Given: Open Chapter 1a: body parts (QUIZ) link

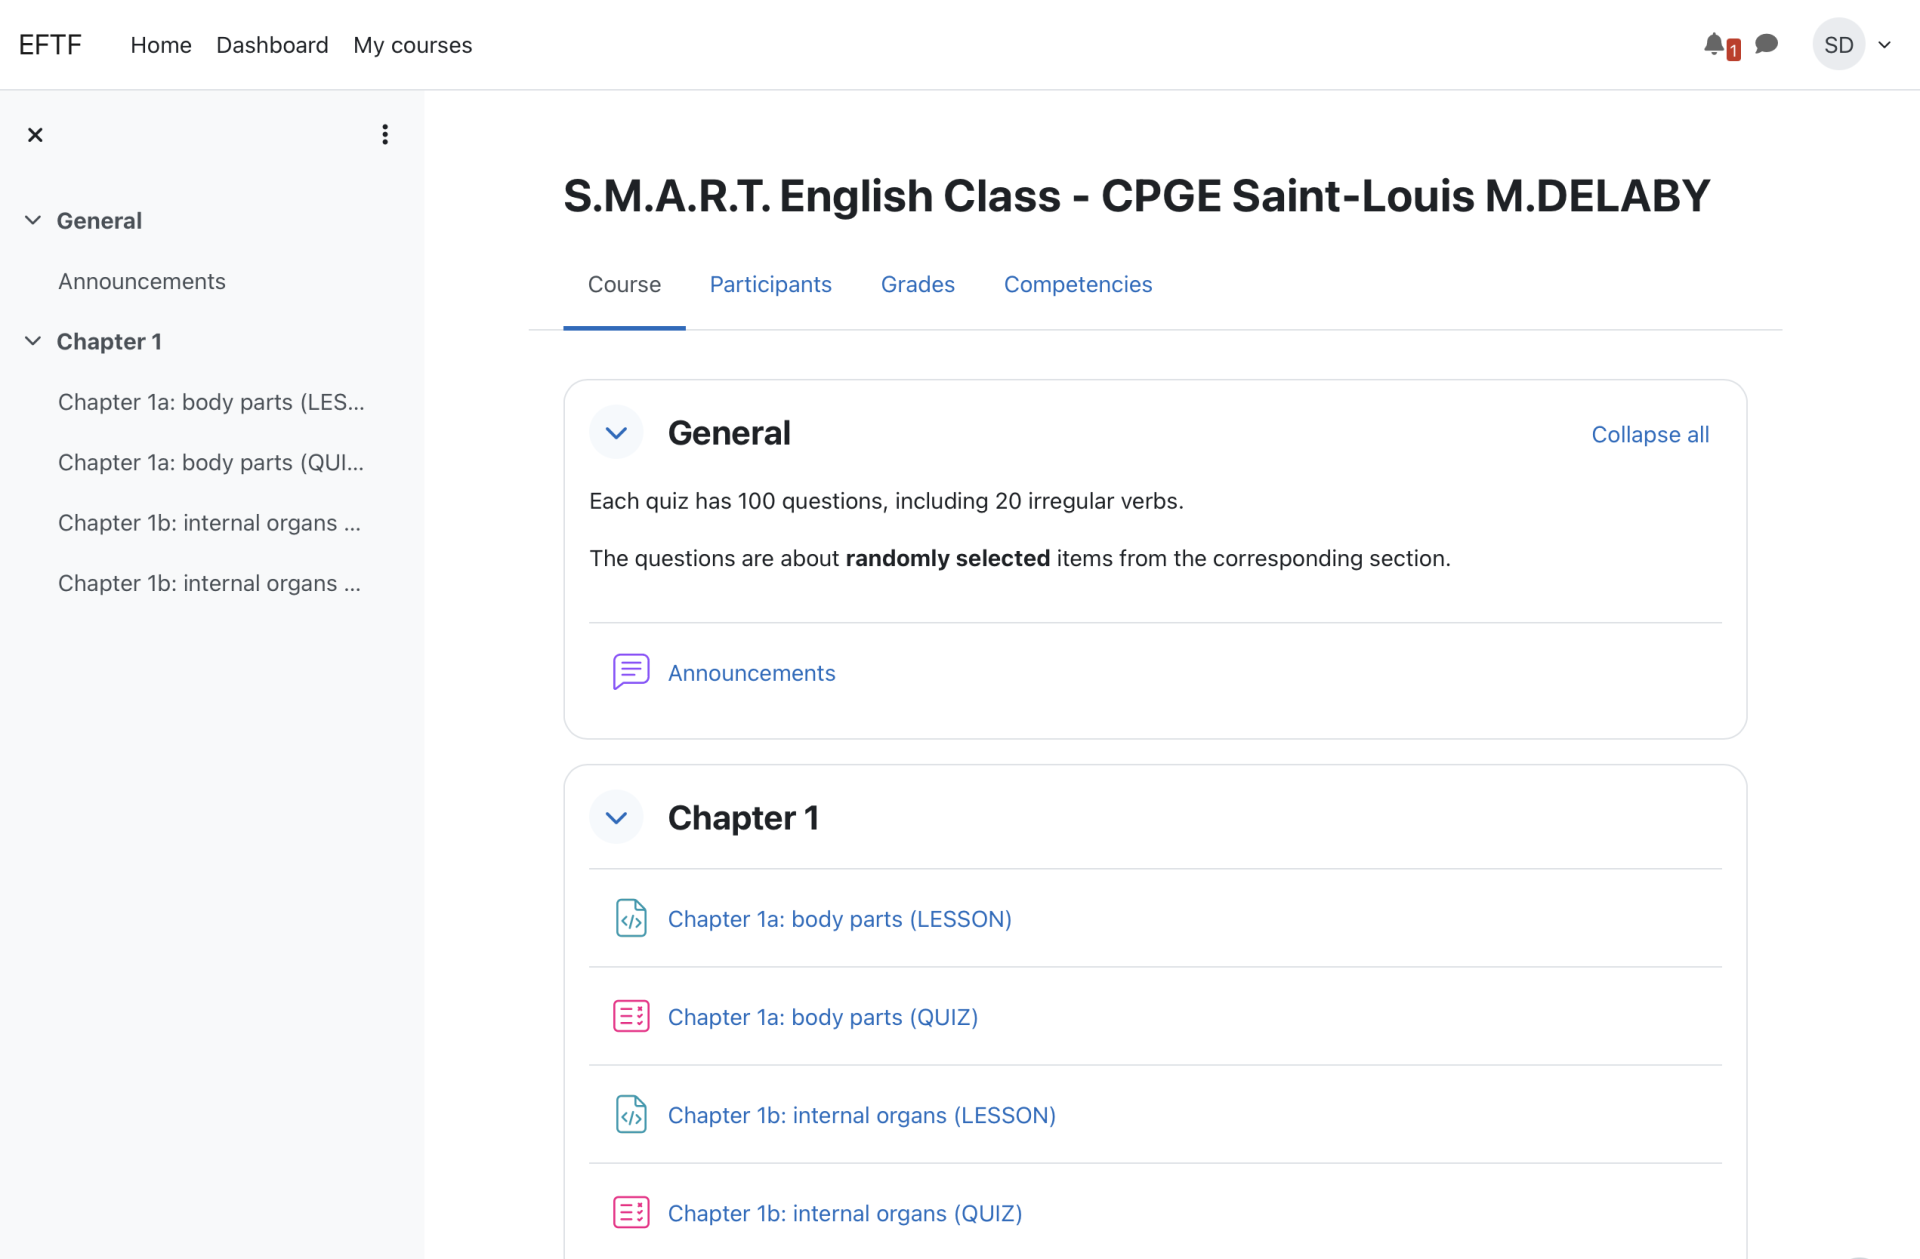Looking at the screenshot, I should 822,1017.
